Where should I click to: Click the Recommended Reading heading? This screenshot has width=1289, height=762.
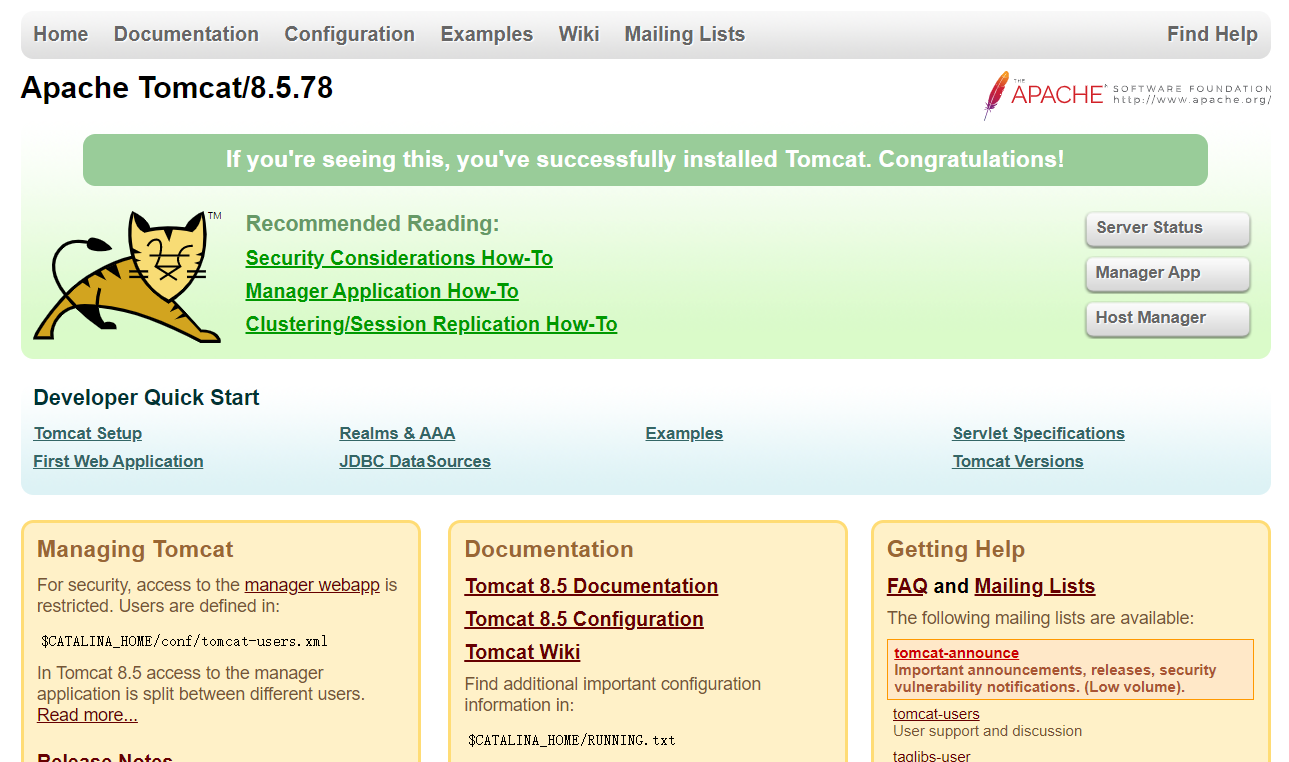click(372, 223)
